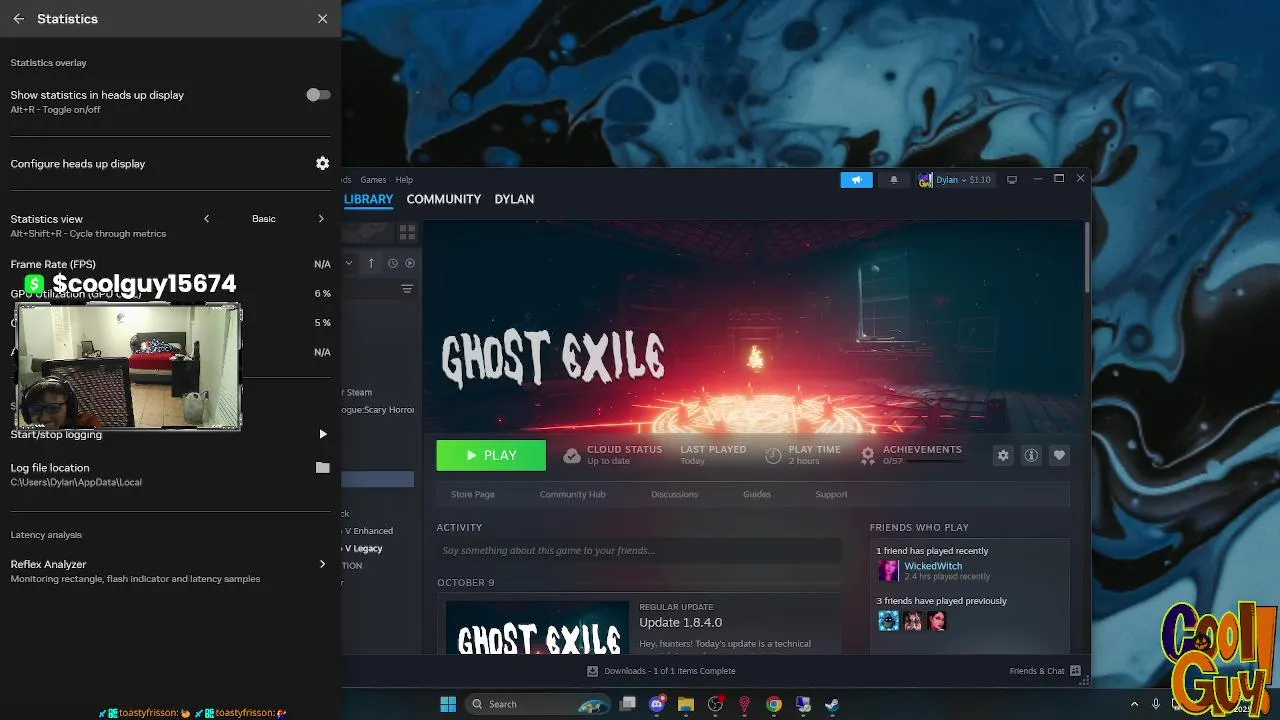Open Steam notifications bell
The height and width of the screenshot is (720, 1280).
coord(894,180)
